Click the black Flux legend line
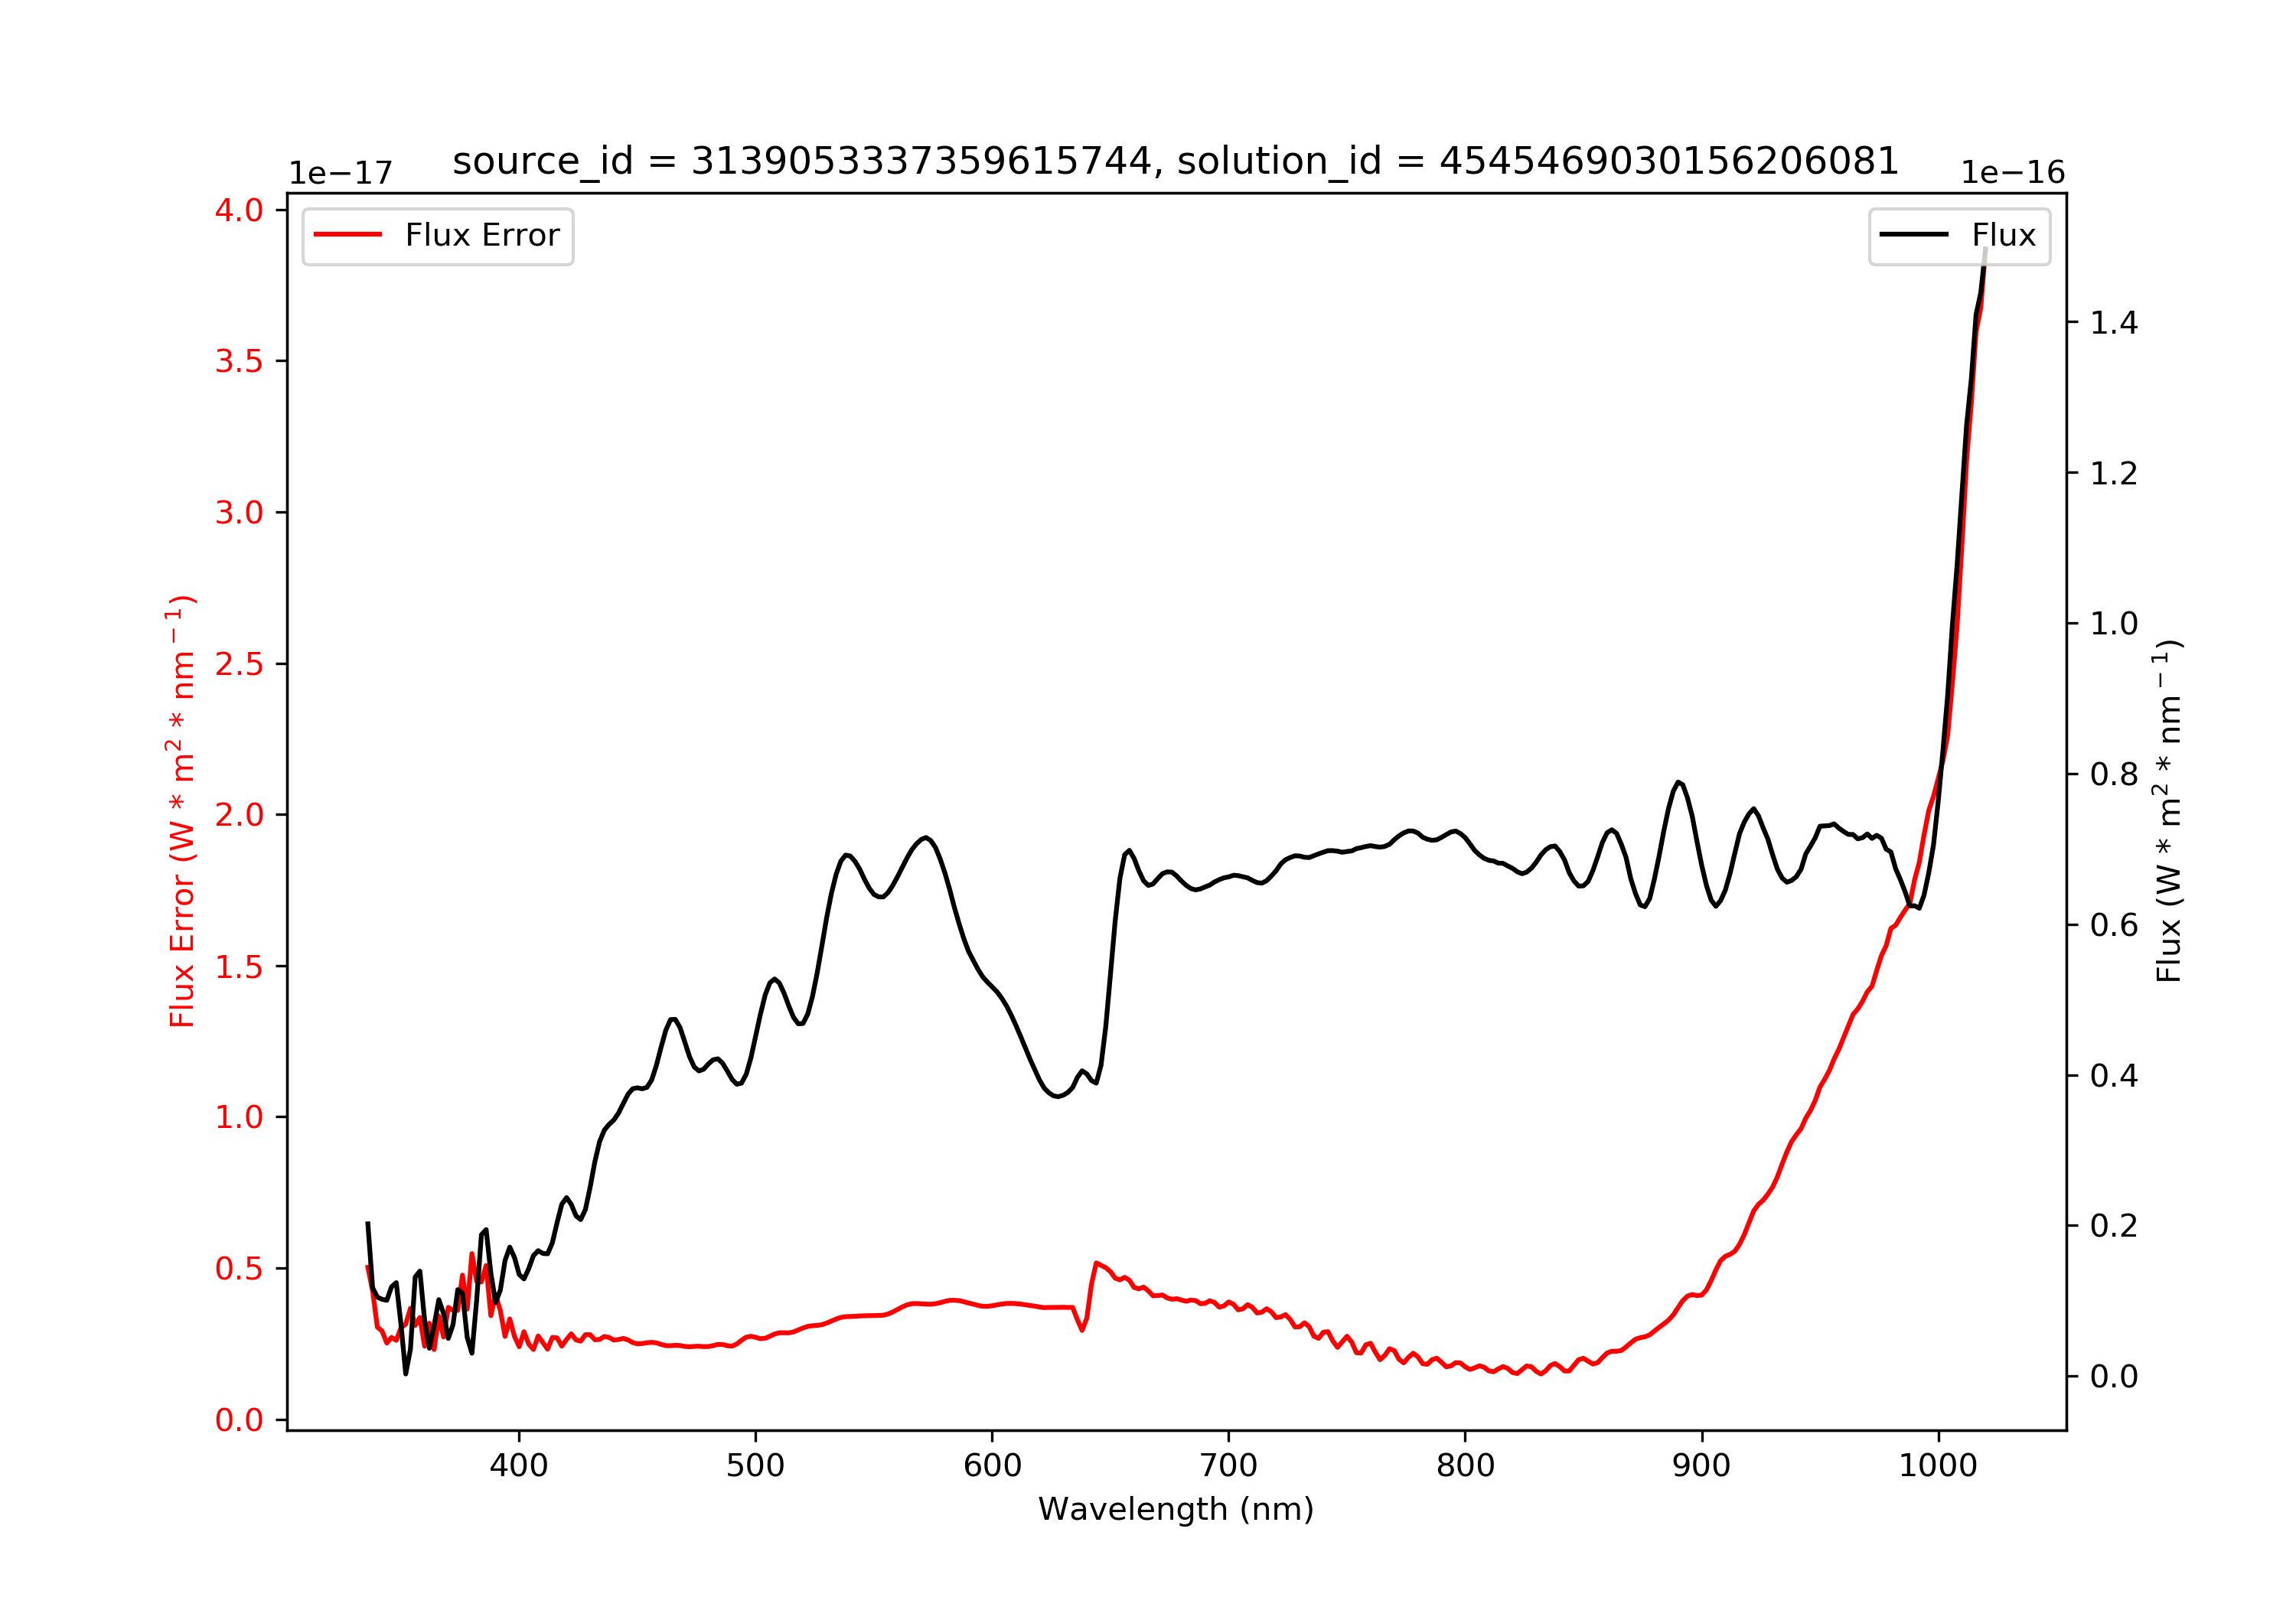 [1914, 235]
